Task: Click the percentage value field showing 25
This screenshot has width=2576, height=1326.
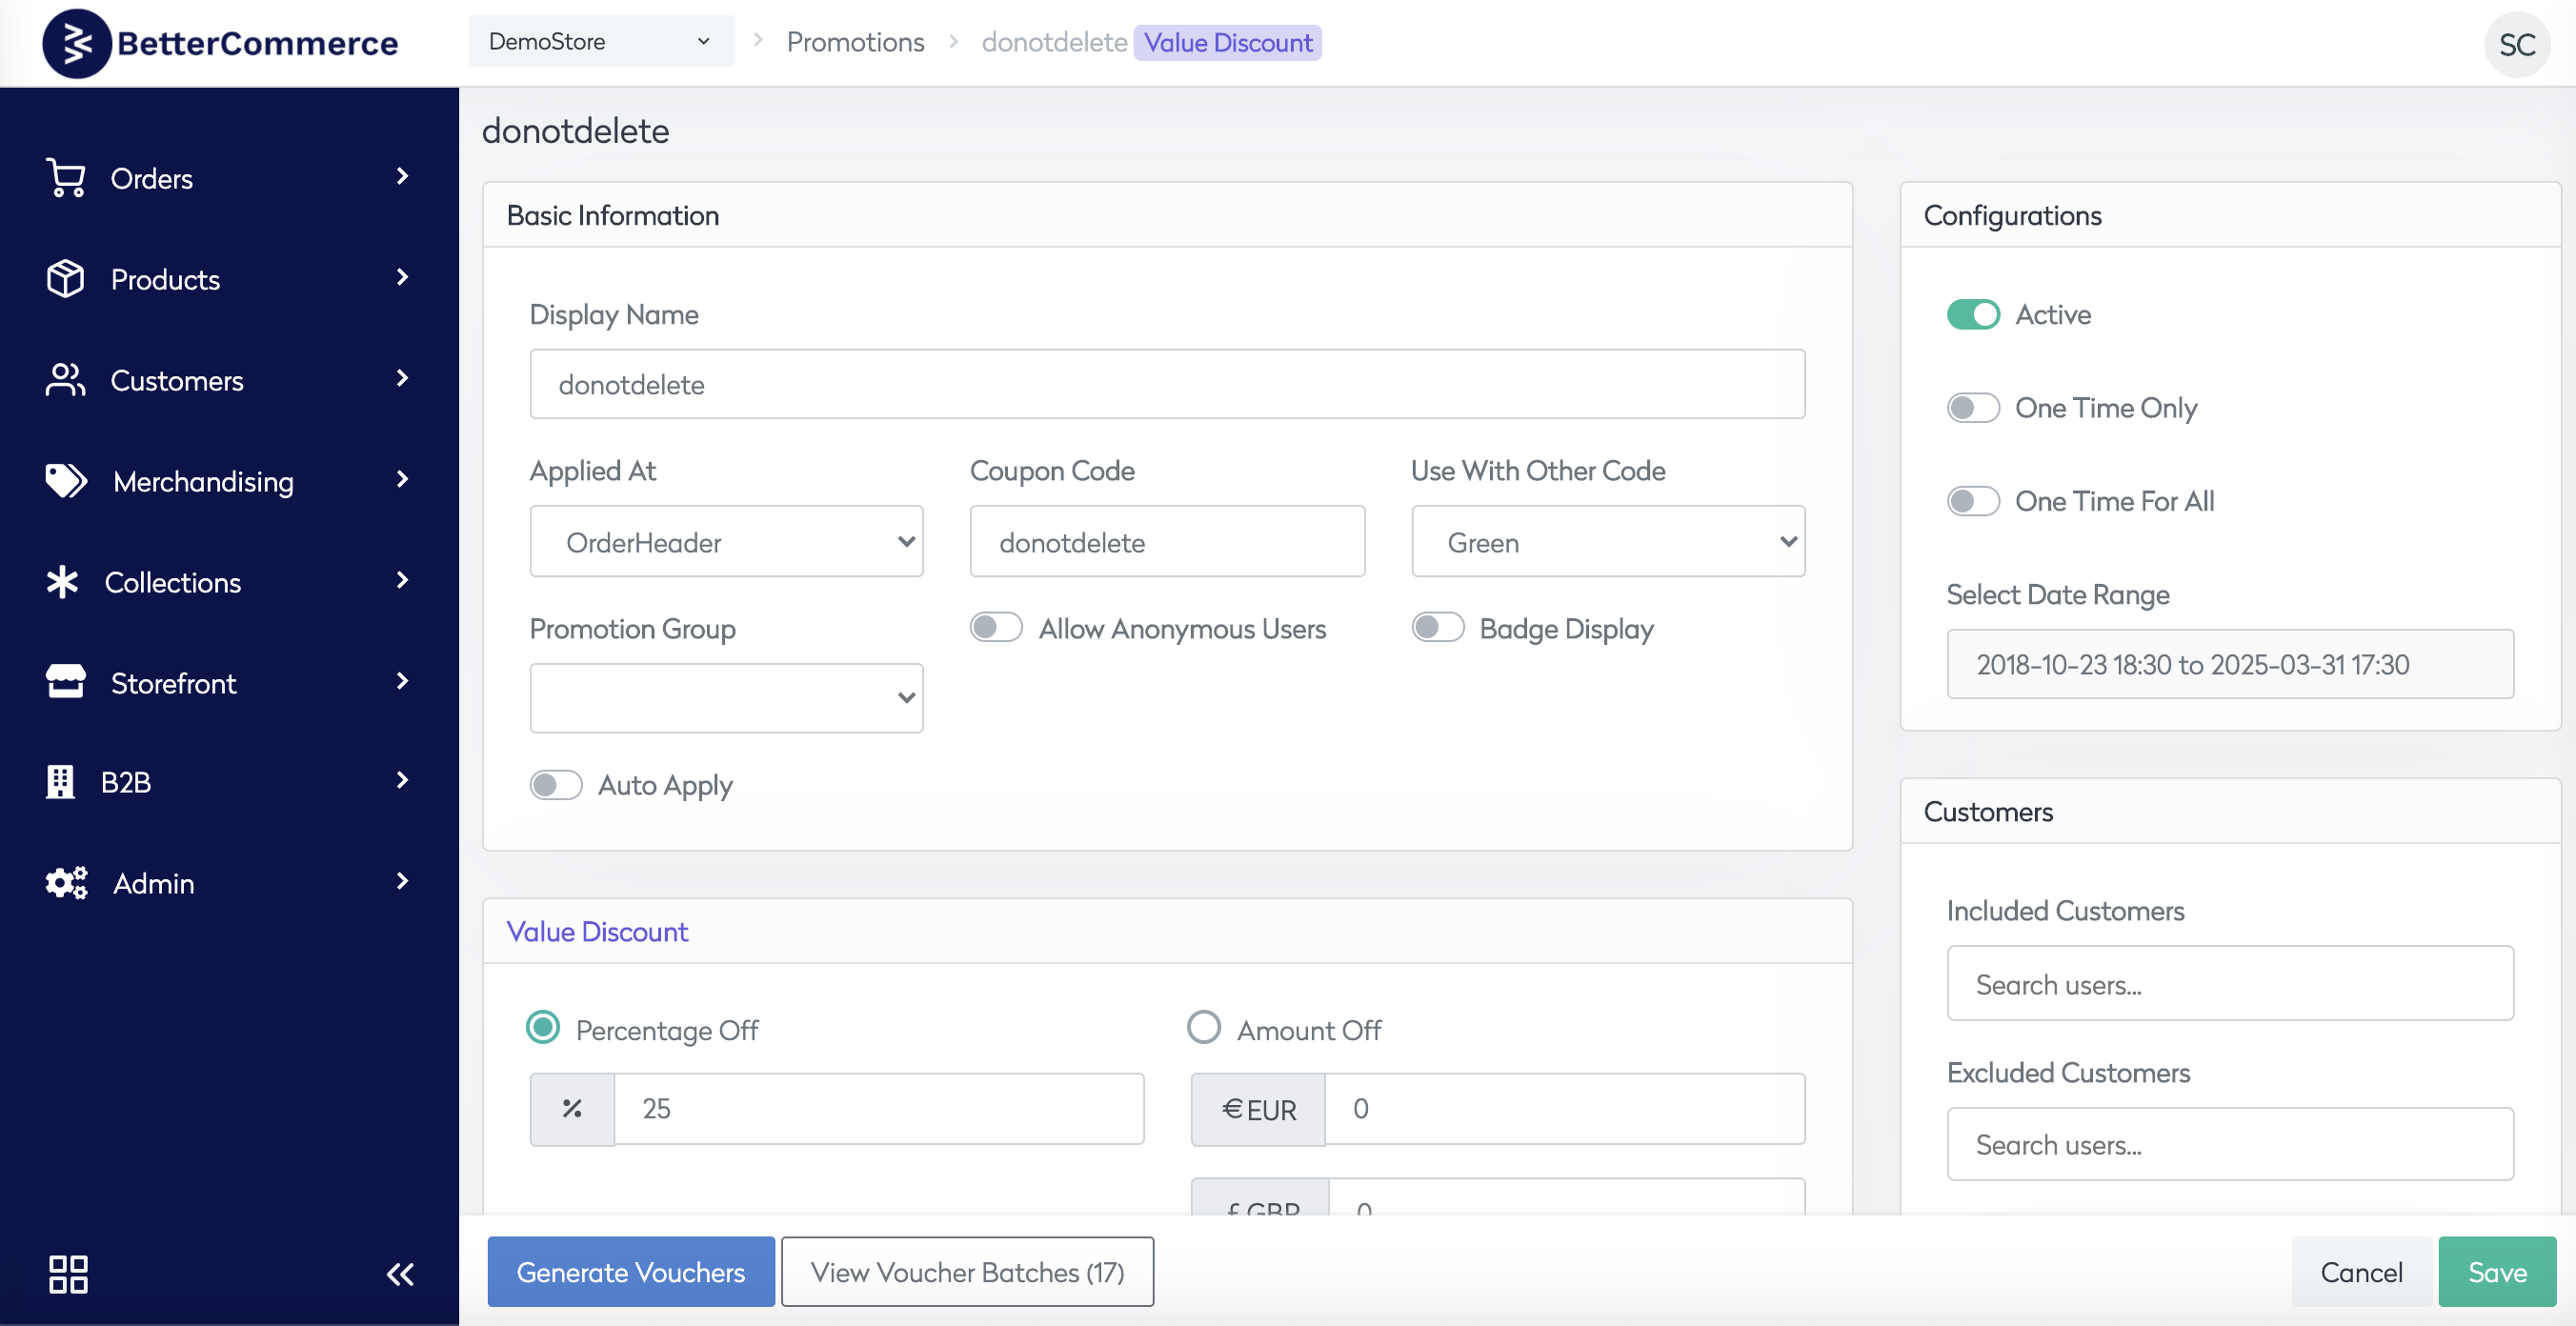Action: click(879, 1108)
